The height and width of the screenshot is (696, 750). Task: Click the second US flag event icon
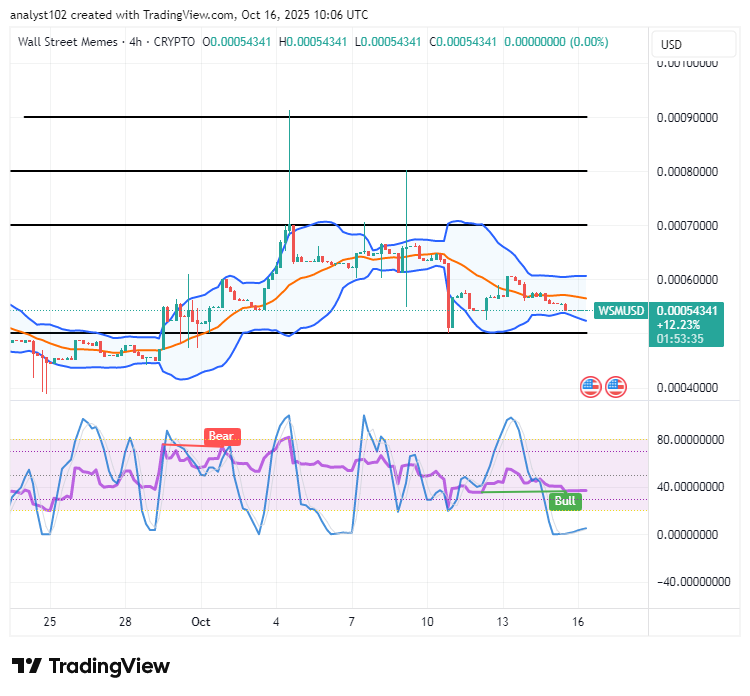pyautogui.click(x=616, y=387)
